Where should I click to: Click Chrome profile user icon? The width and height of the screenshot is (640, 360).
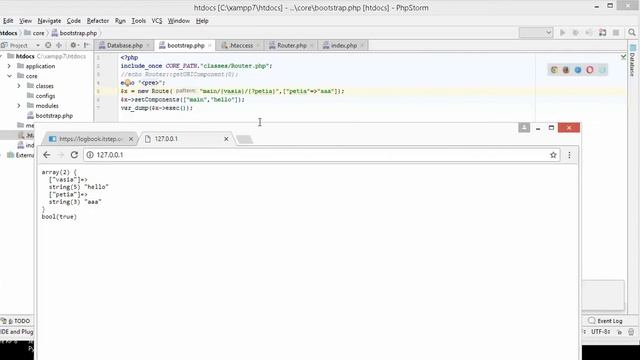[524, 128]
